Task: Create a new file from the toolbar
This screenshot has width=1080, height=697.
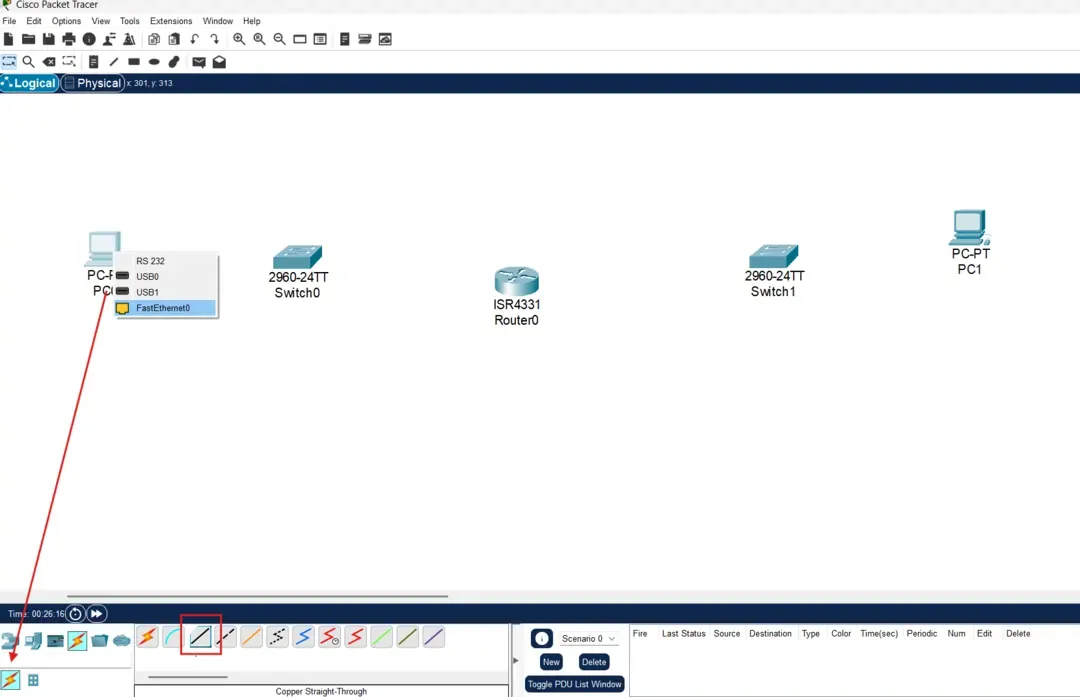Action: (8, 39)
